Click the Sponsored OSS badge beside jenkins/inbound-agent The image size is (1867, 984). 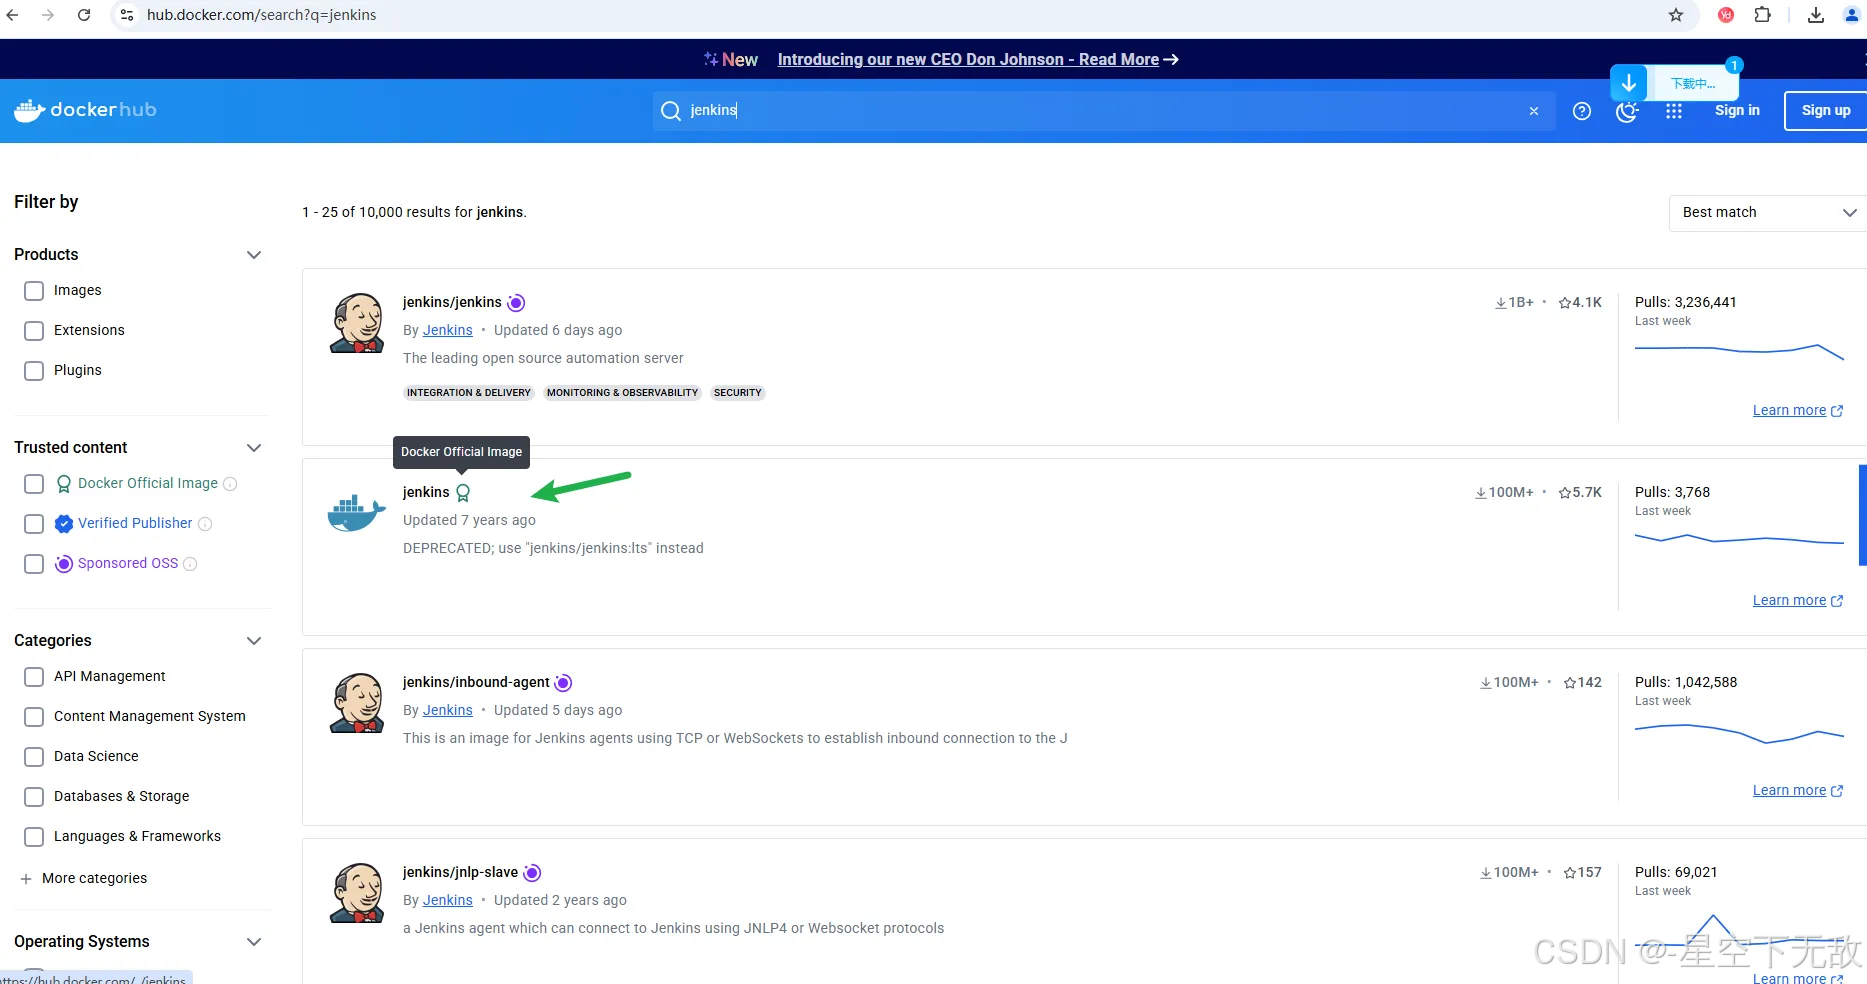pyautogui.click(x=563, y=683)
